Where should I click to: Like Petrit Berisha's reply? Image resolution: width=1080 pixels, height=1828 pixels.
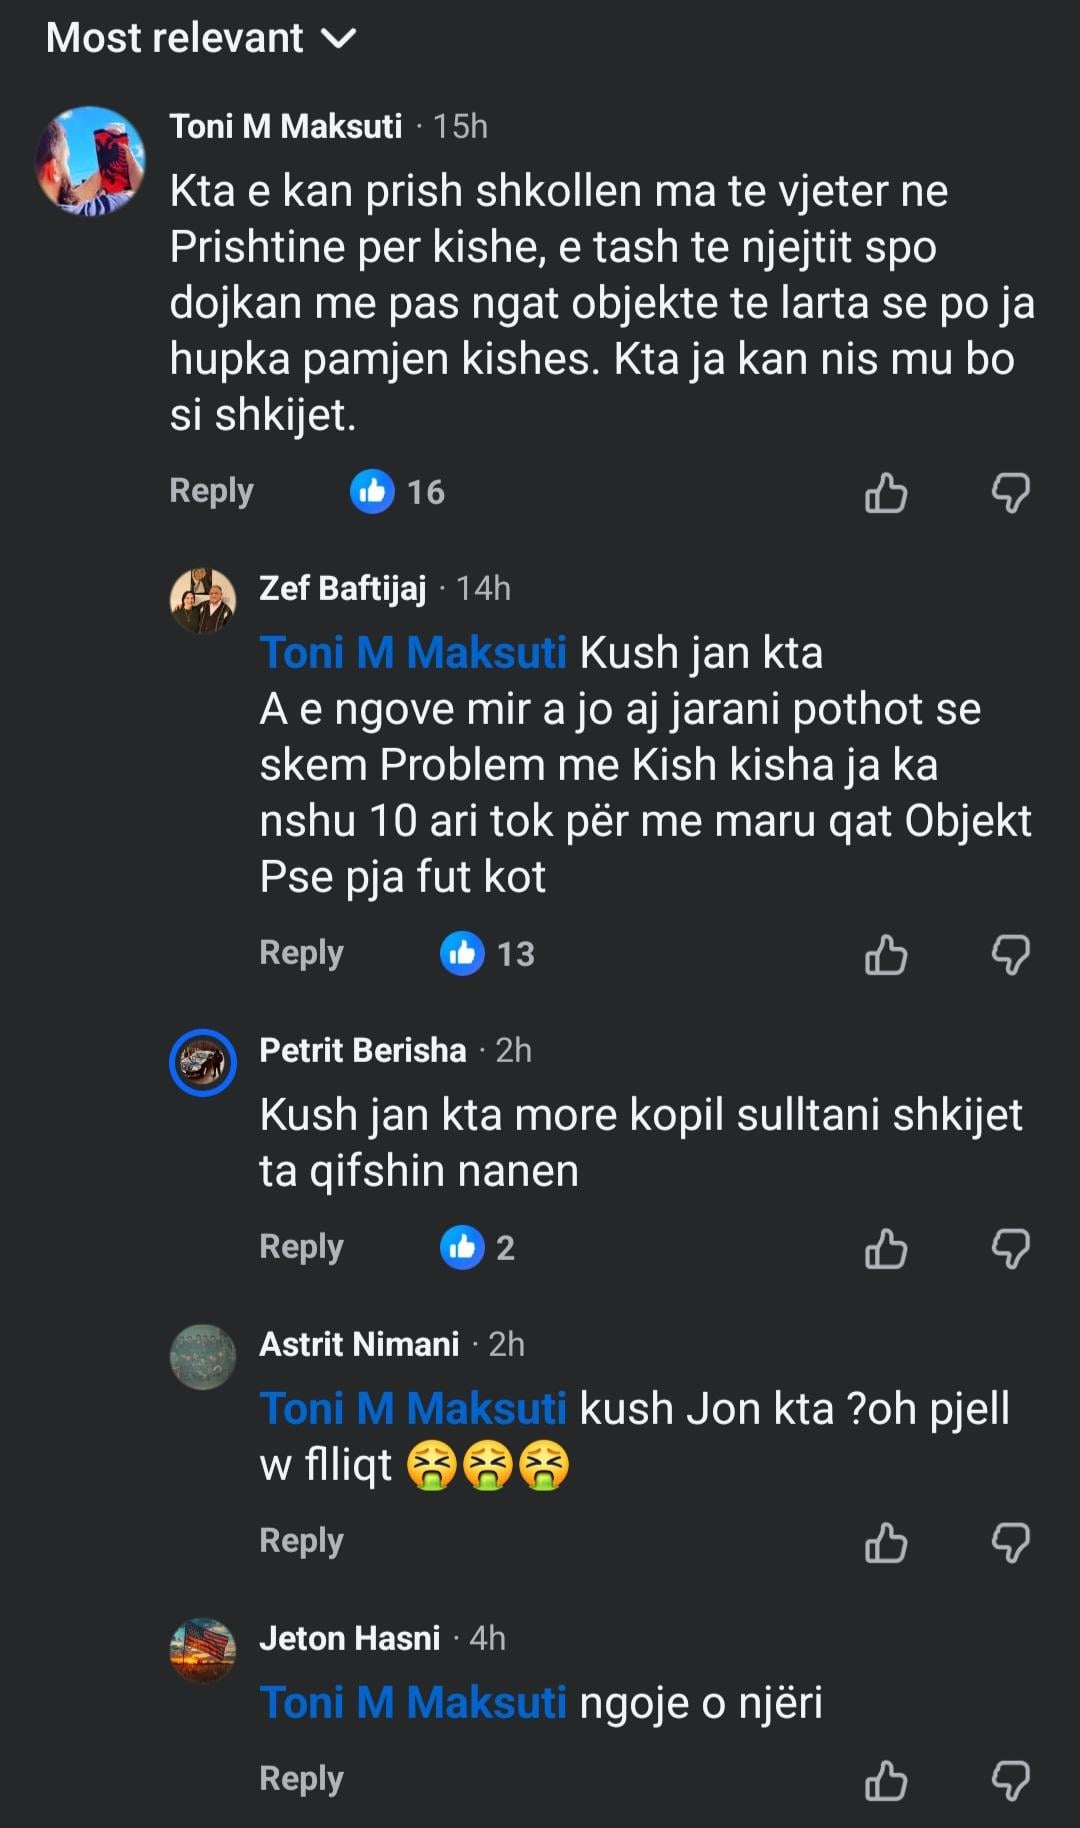pyautogui.click(x=885, y=1249)
